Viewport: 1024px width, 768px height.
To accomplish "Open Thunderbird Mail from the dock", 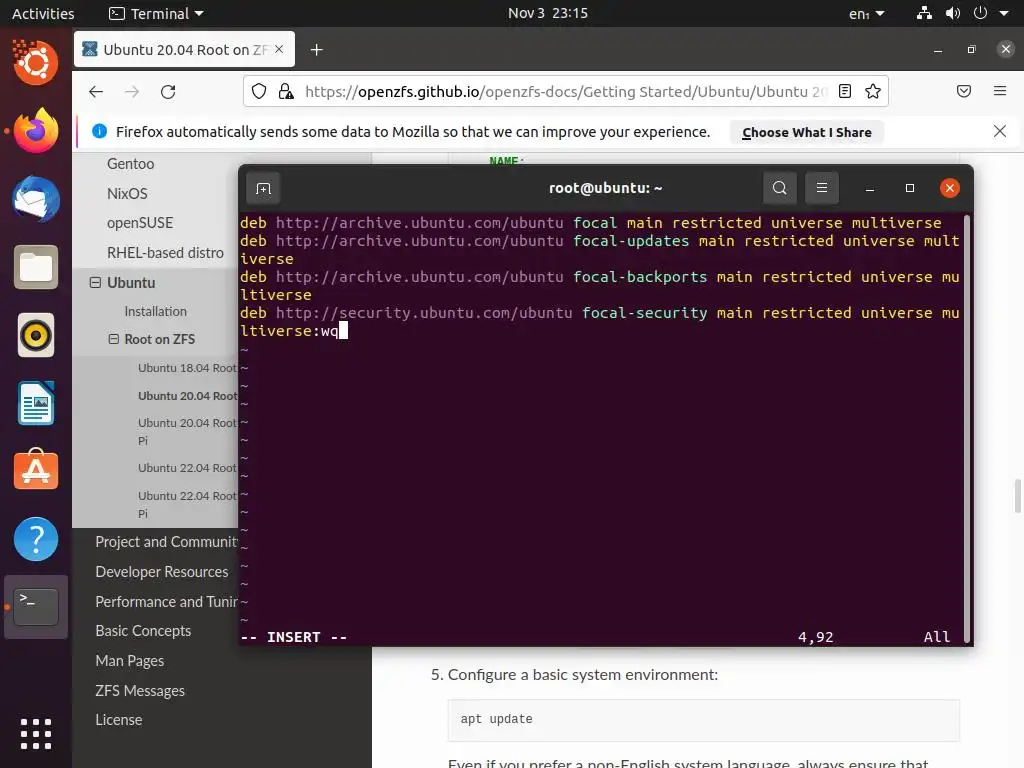I will pyautogui.click(x=36, y=199).
